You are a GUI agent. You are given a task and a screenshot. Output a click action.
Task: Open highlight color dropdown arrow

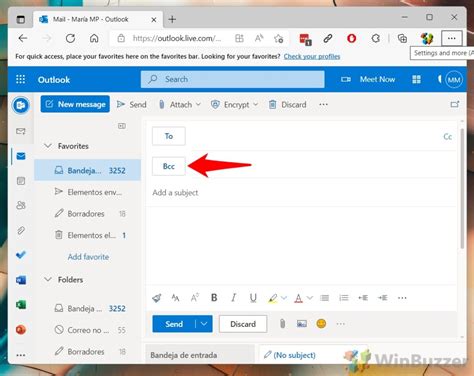pos(284,298)
